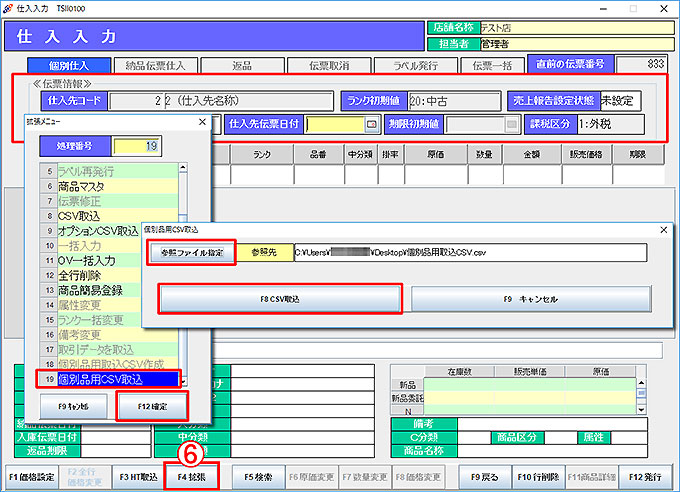The image size is (680, 492).
Task: Choose 商品マスタ from extended menu
Action: [x=90, y=187]
